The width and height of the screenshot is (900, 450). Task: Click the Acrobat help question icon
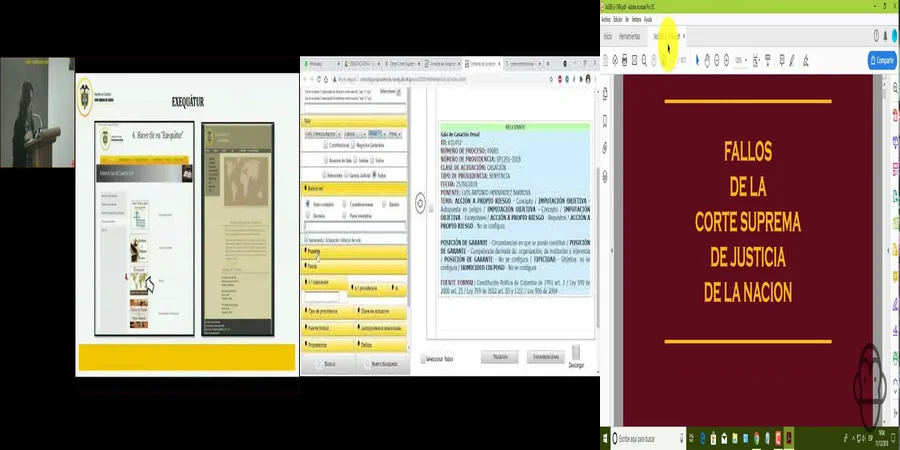876,36
